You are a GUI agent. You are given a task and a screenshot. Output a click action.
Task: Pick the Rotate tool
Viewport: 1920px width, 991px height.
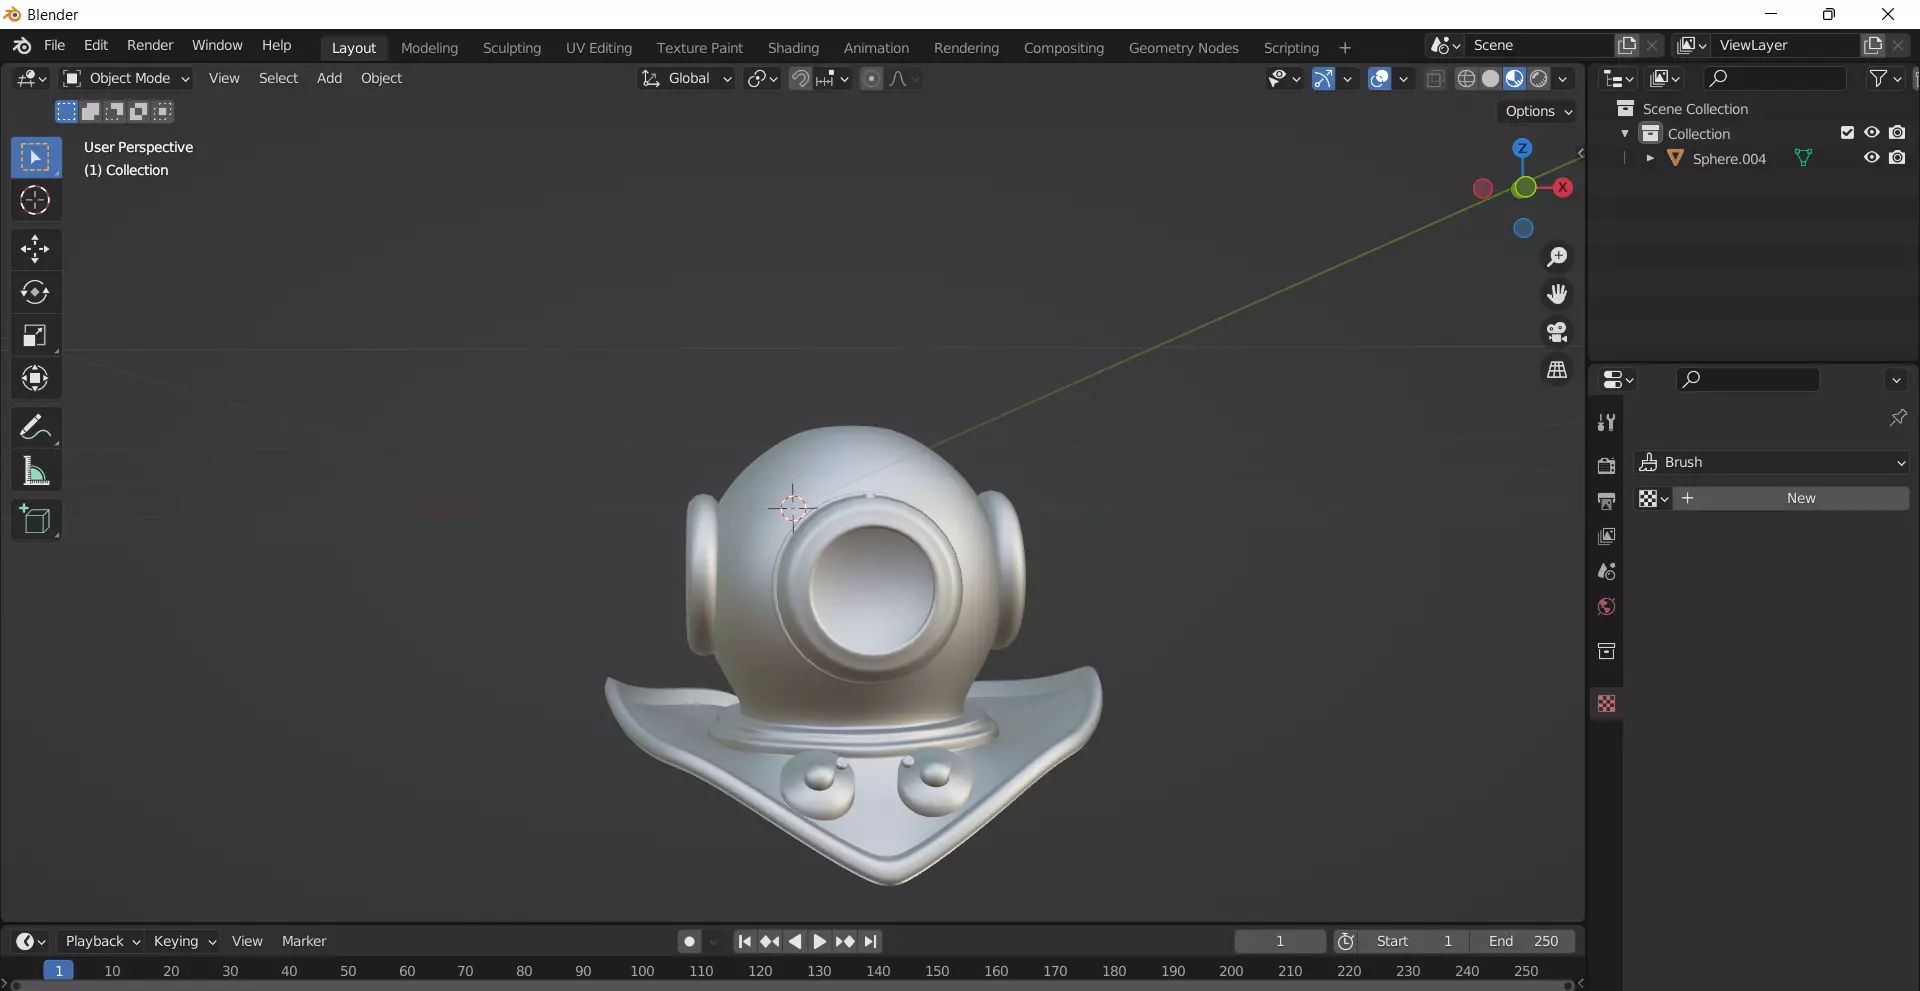click(x=36, y=292)
